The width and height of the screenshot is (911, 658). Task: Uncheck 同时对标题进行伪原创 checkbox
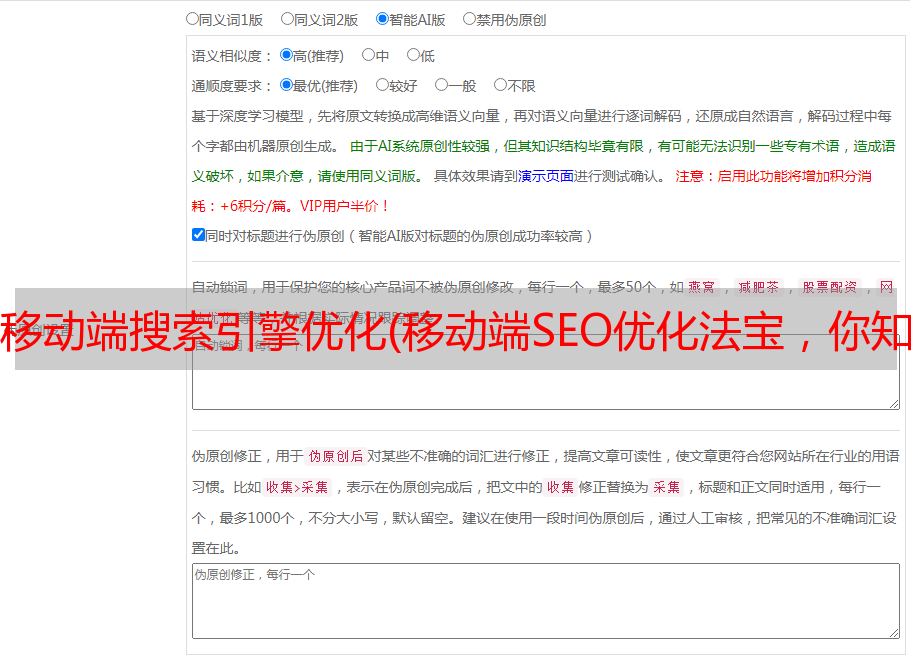pos(198,235)
